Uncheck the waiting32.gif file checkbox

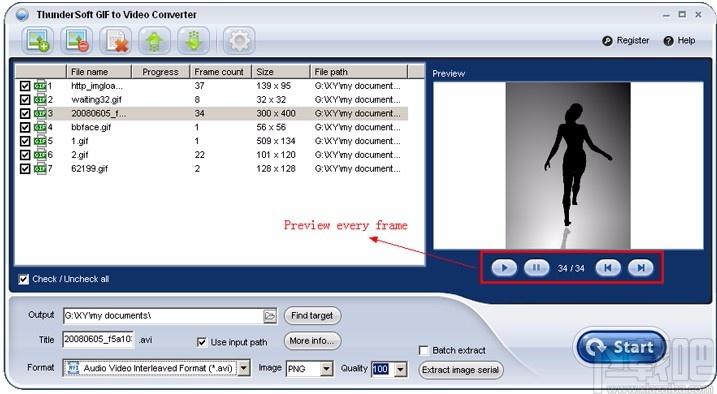[25, 100]
